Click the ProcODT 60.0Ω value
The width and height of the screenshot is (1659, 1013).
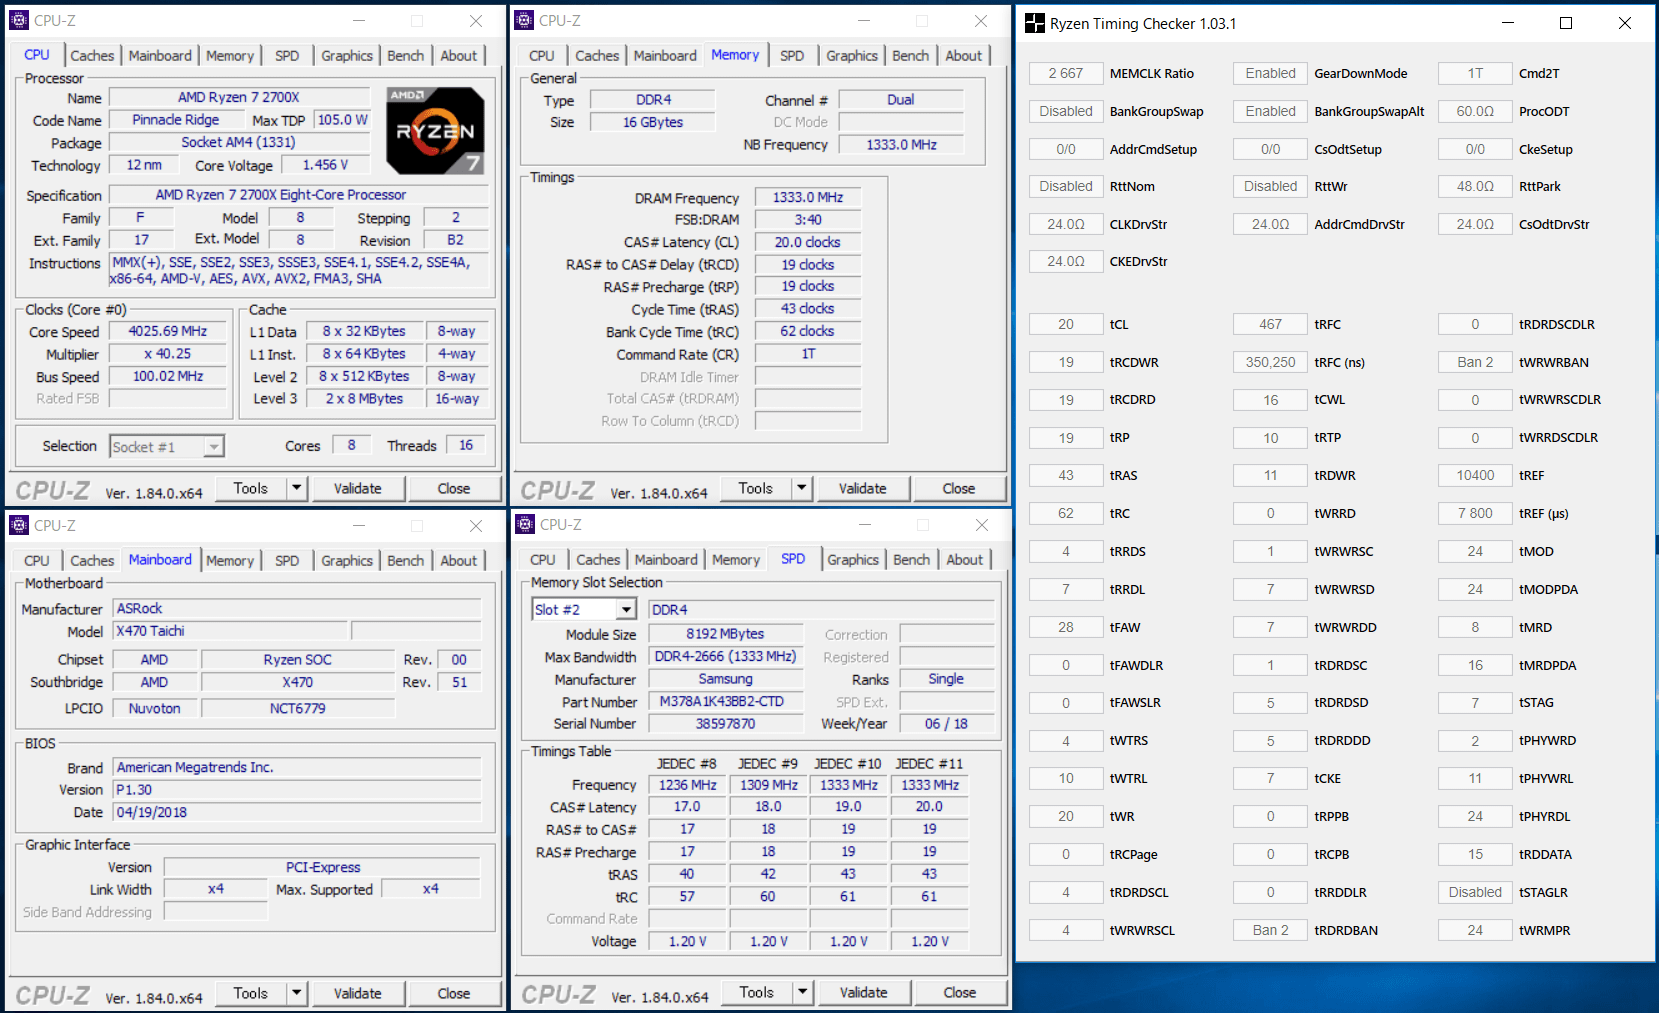pyautogui.click(x=1475, y=111)
